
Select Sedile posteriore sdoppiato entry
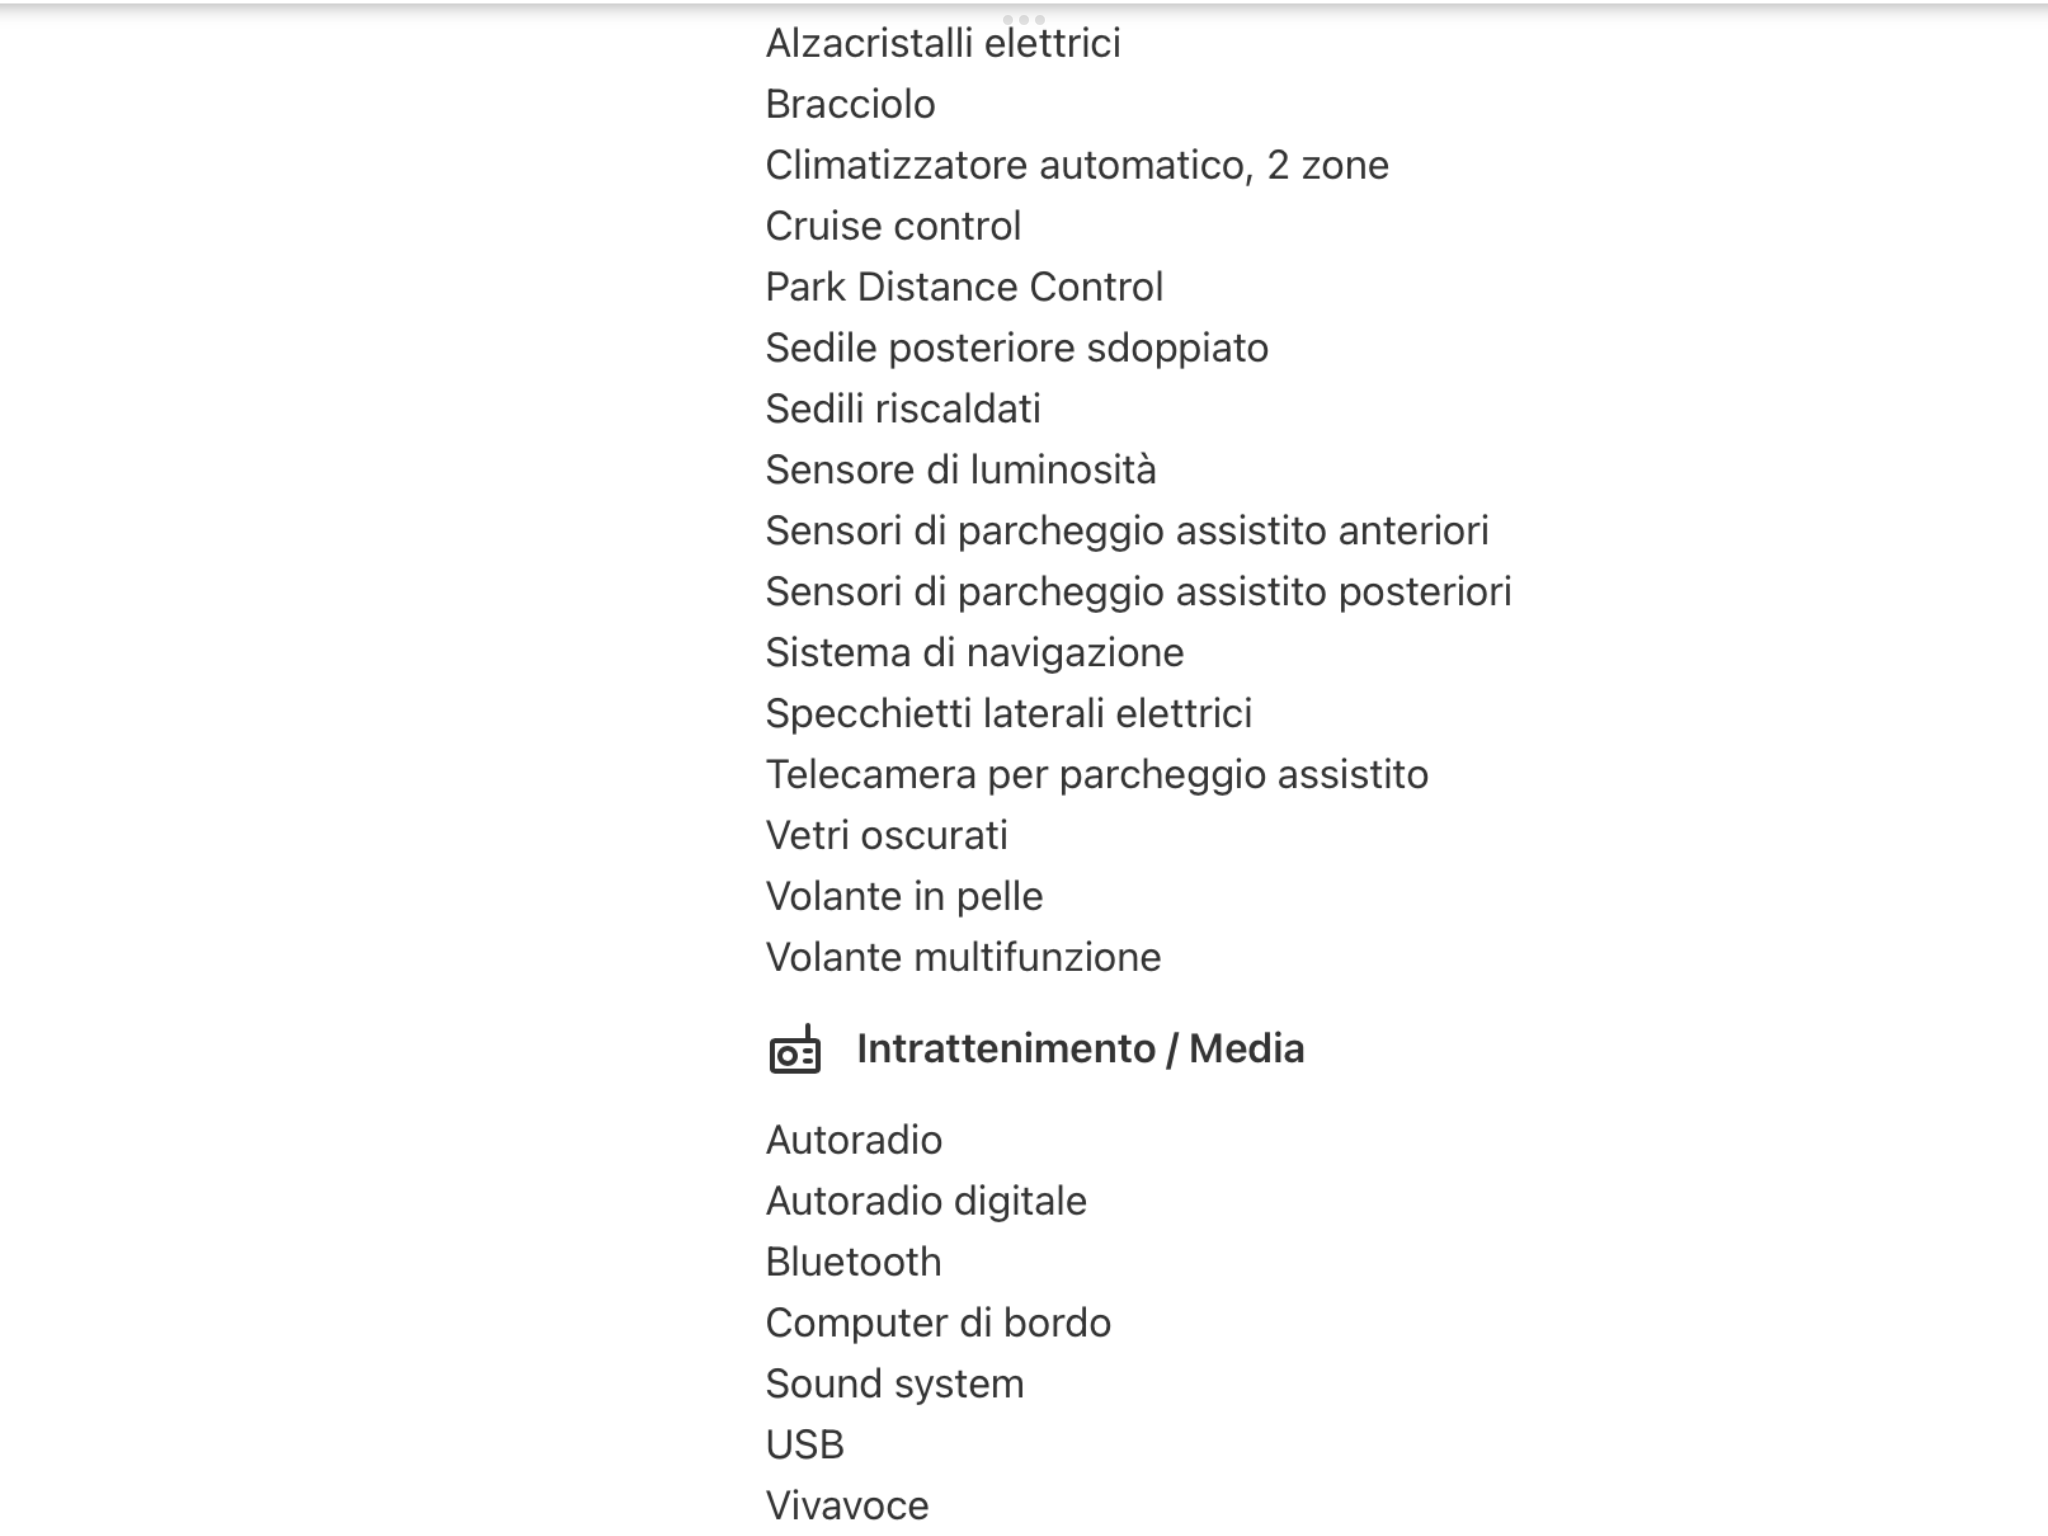1017,348
